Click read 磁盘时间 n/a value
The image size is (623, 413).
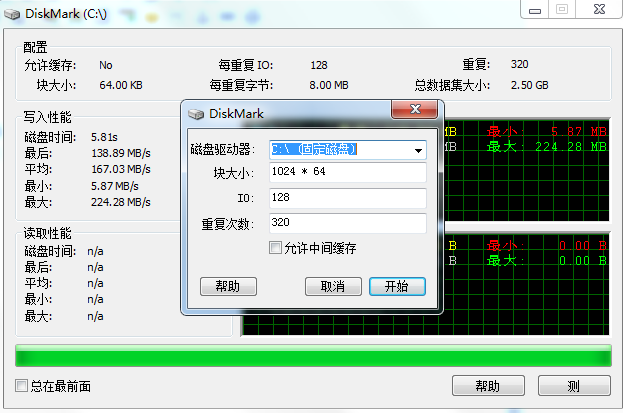[95, 251]
